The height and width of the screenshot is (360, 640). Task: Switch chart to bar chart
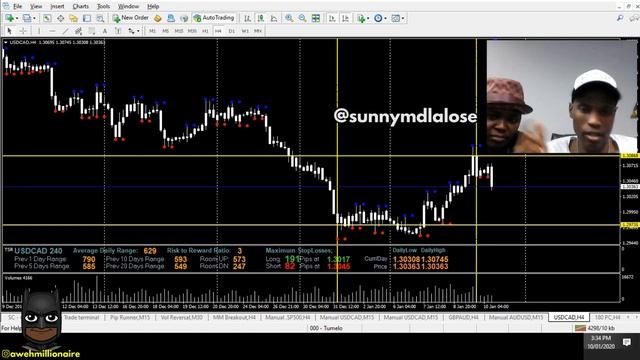[247, 18]
